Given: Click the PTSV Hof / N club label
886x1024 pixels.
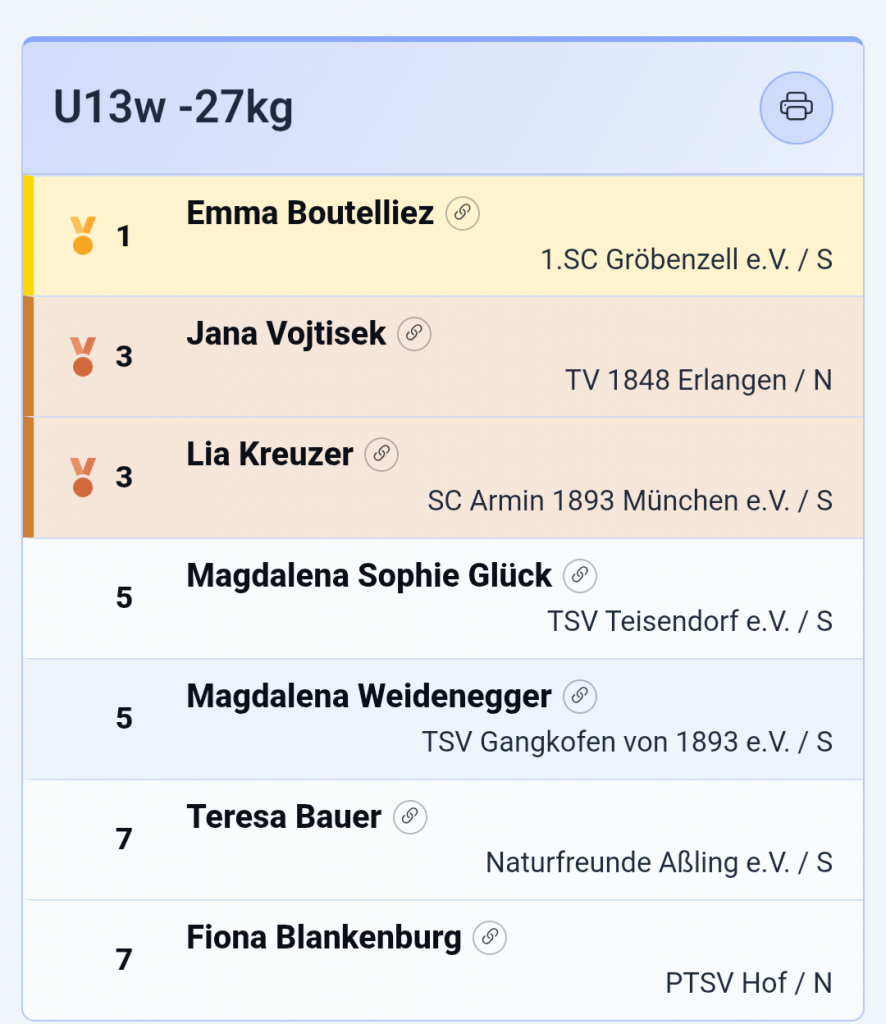Looking at the screenshot, I should tap(748, 983).
